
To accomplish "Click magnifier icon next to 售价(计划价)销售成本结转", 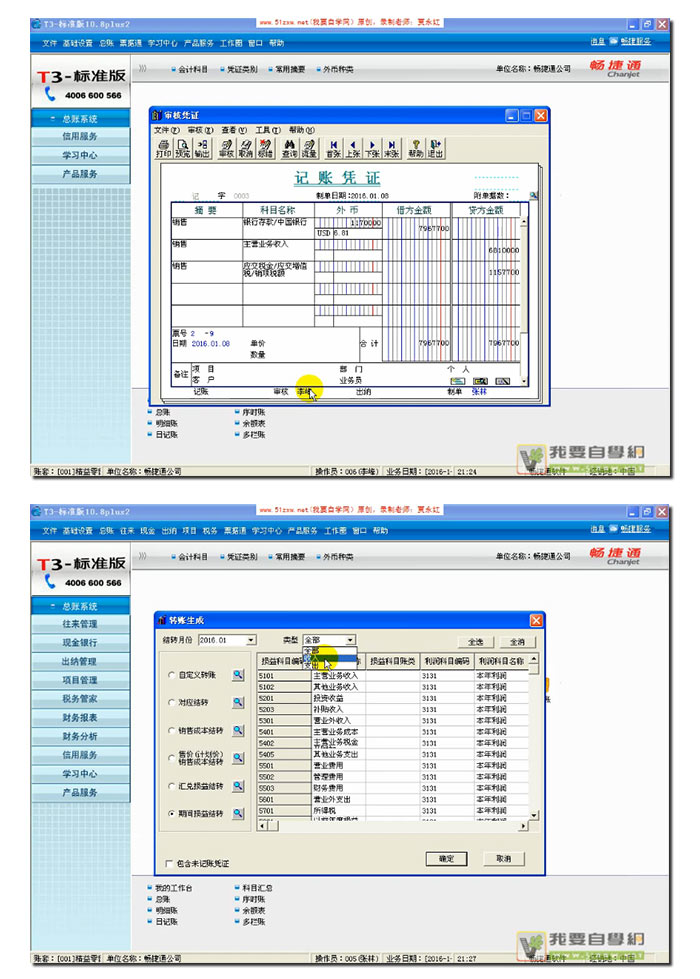I will tap(238, 758).
